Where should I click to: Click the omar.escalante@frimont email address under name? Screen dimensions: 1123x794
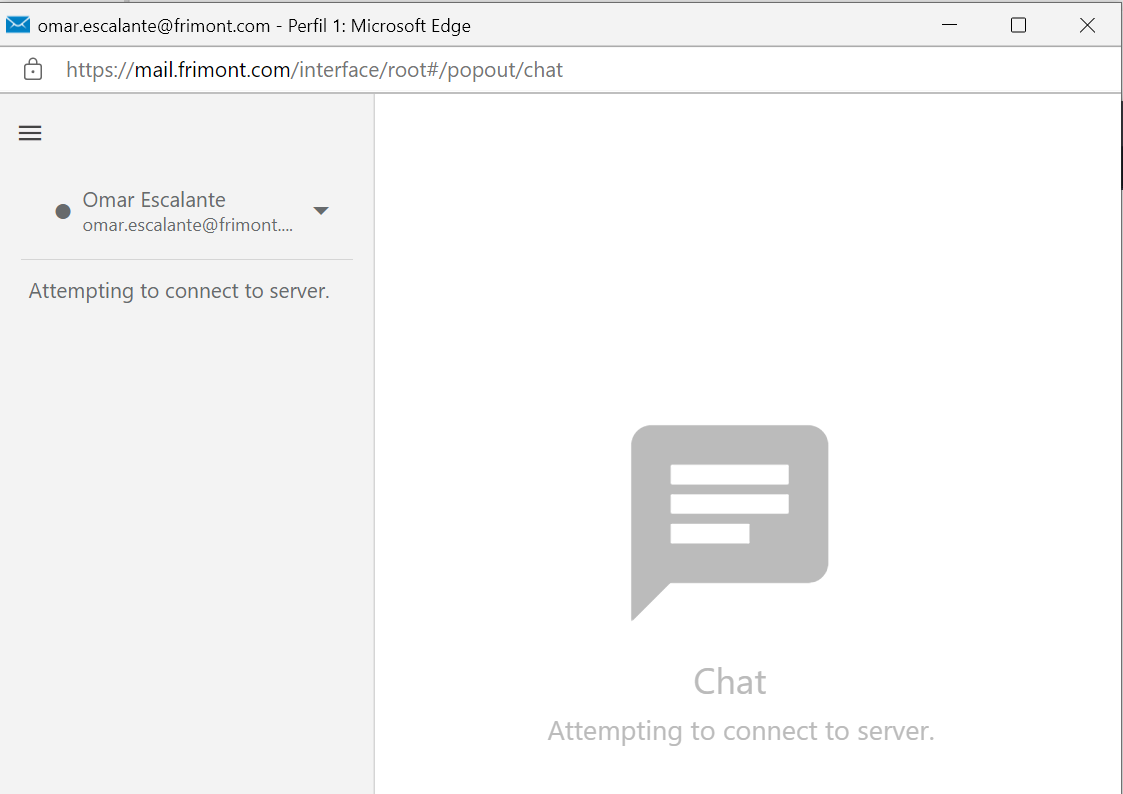187,226
